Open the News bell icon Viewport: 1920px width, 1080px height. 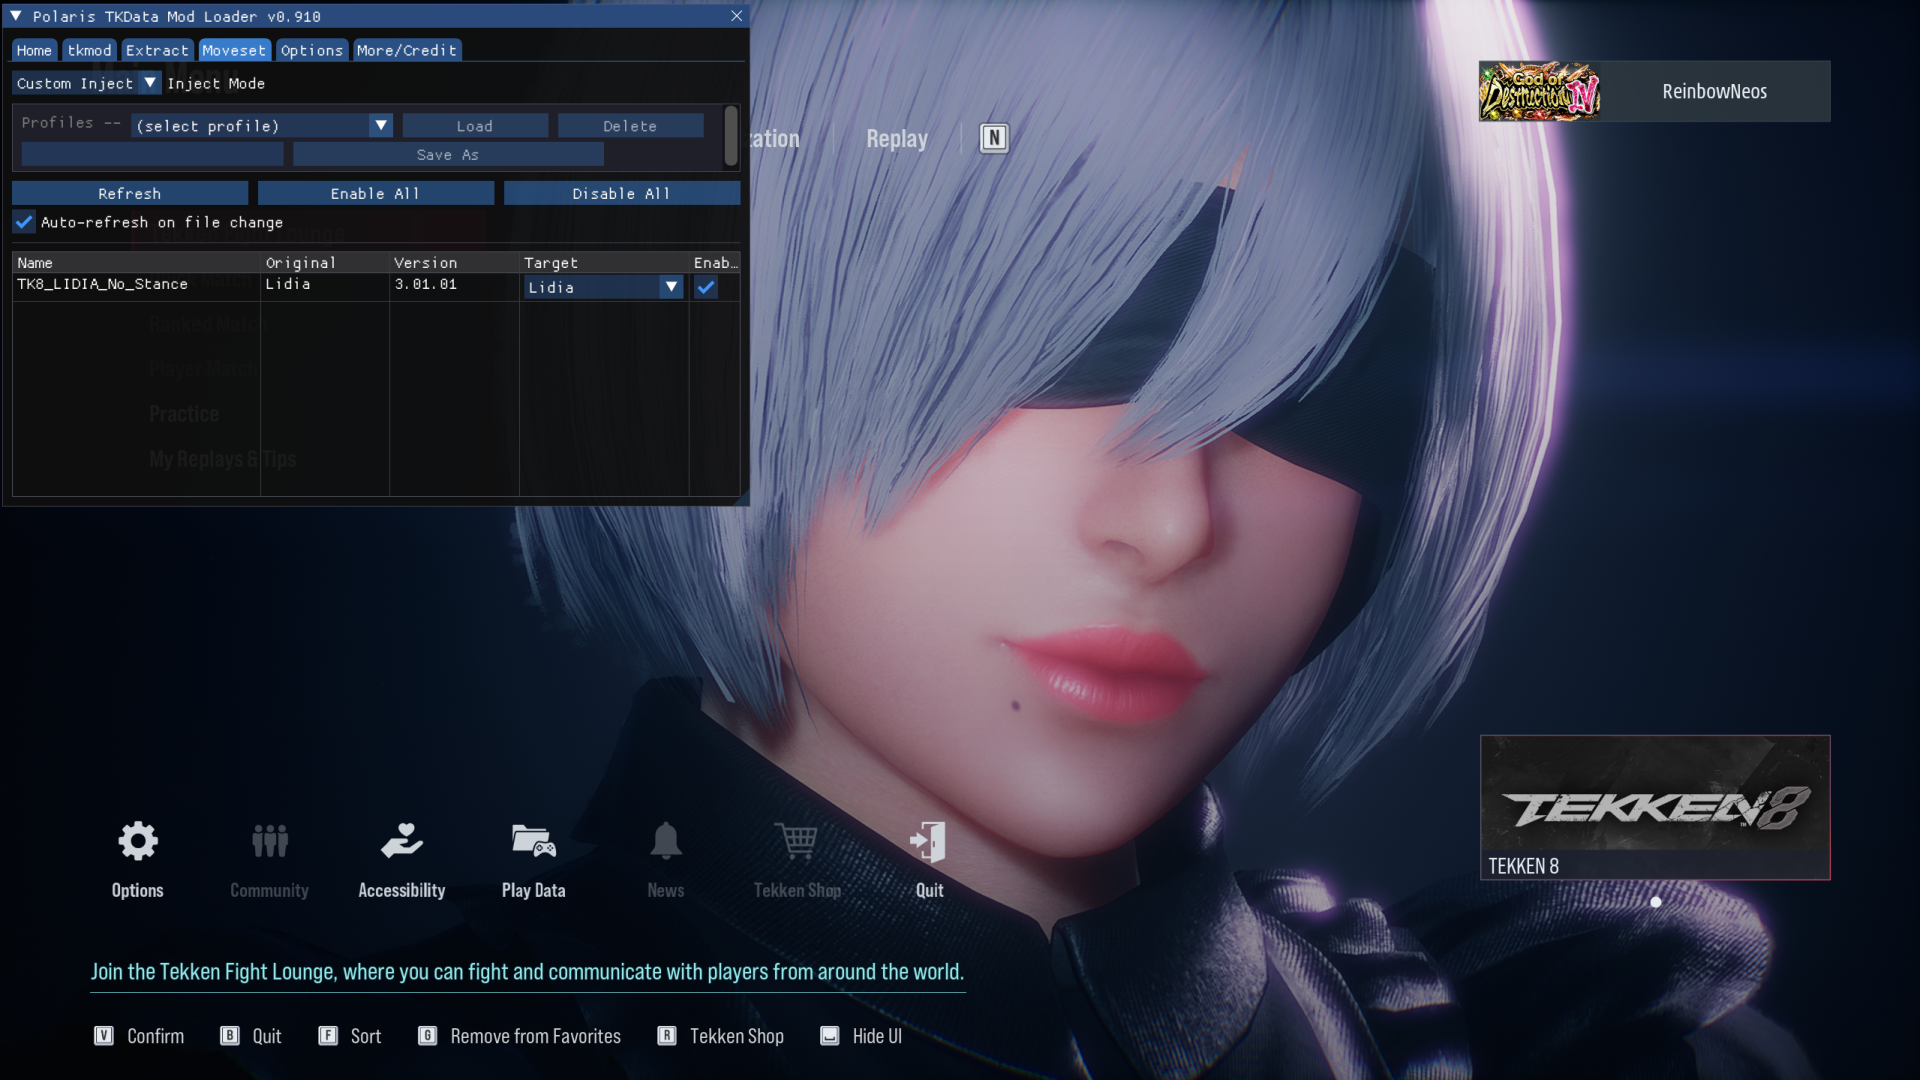[x=666, y=842]
